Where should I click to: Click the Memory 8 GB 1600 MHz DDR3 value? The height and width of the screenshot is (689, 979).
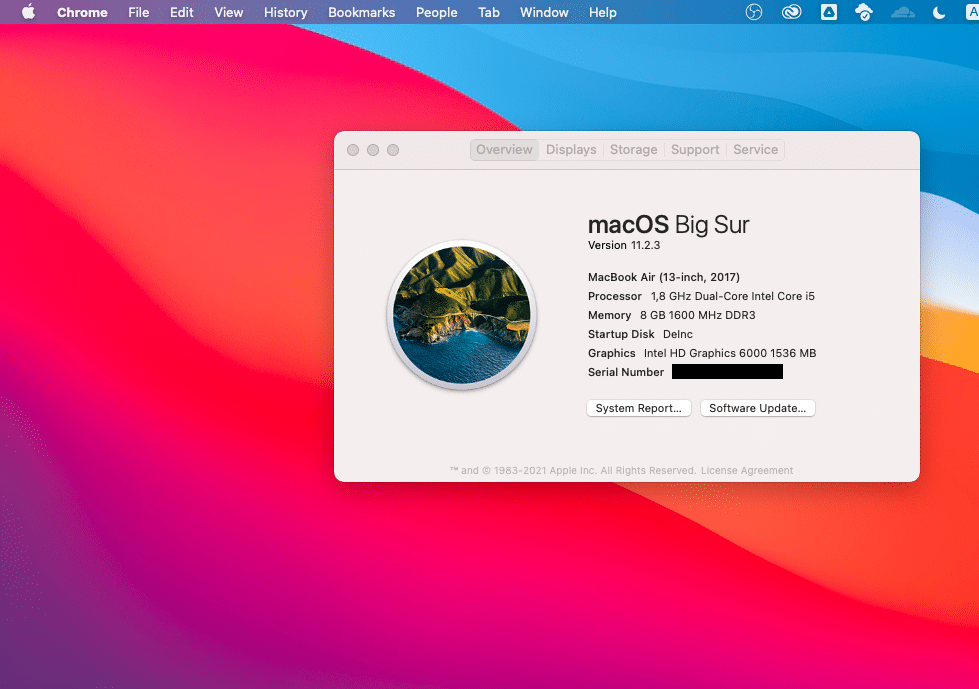[x=697, y=315]
